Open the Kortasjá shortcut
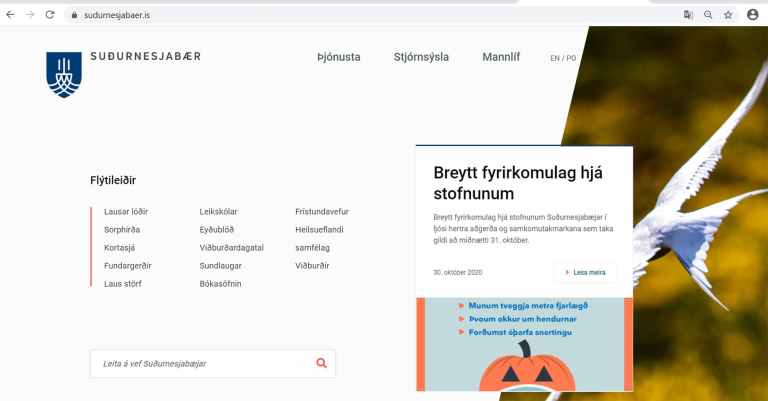768x401 pixels. point(120,248)
